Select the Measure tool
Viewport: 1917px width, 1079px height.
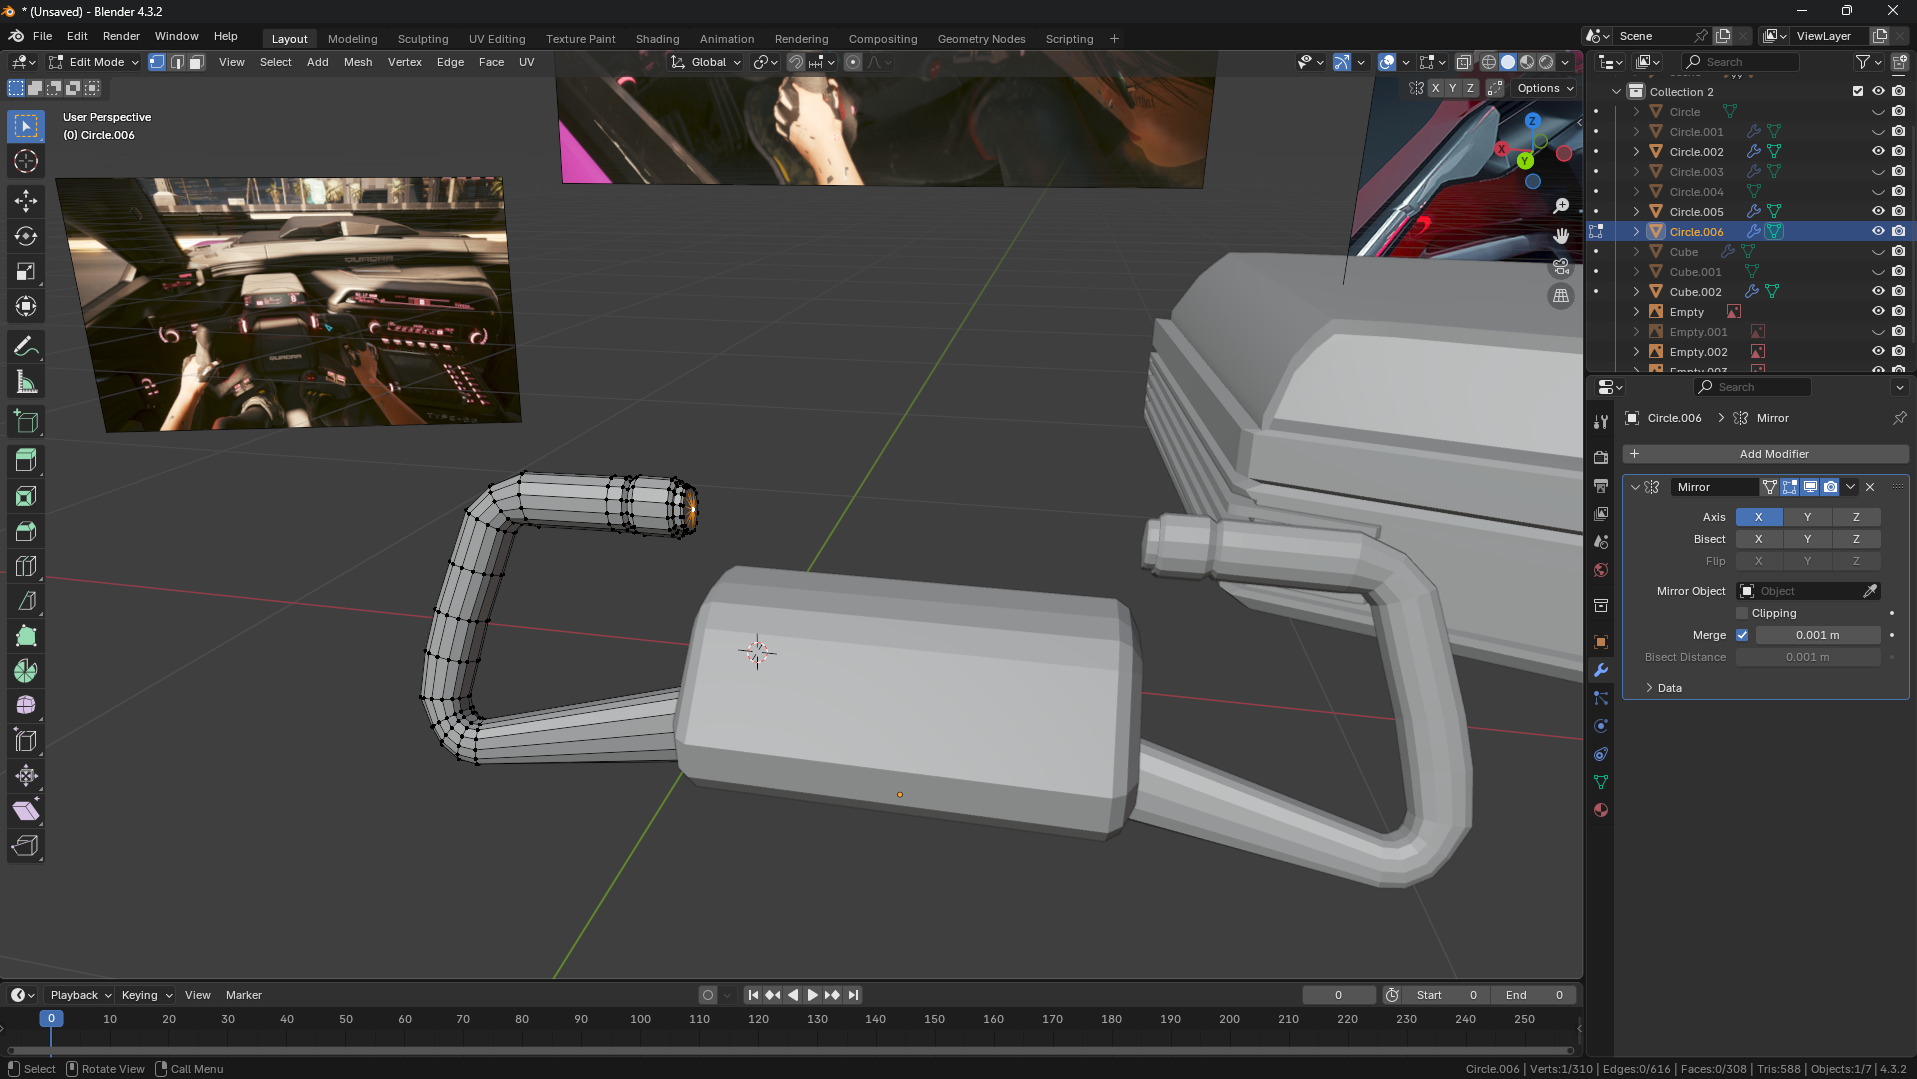tap(26, 383)
